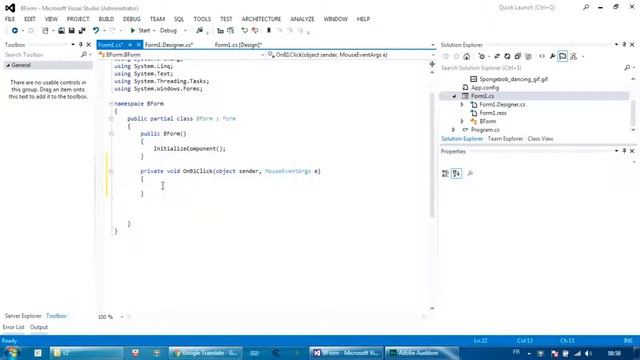Select App.config in Solution Explorer
640x360 pixels.
[485, 88]
